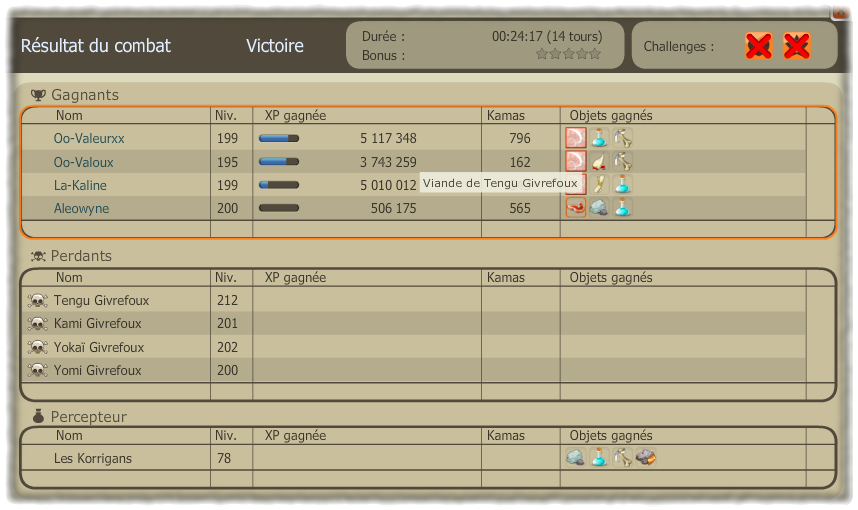Viewport: 858px width, 510px height.
Task: Click the bloody fang in Oo-Valoux's row
Action: coord(599,161)
